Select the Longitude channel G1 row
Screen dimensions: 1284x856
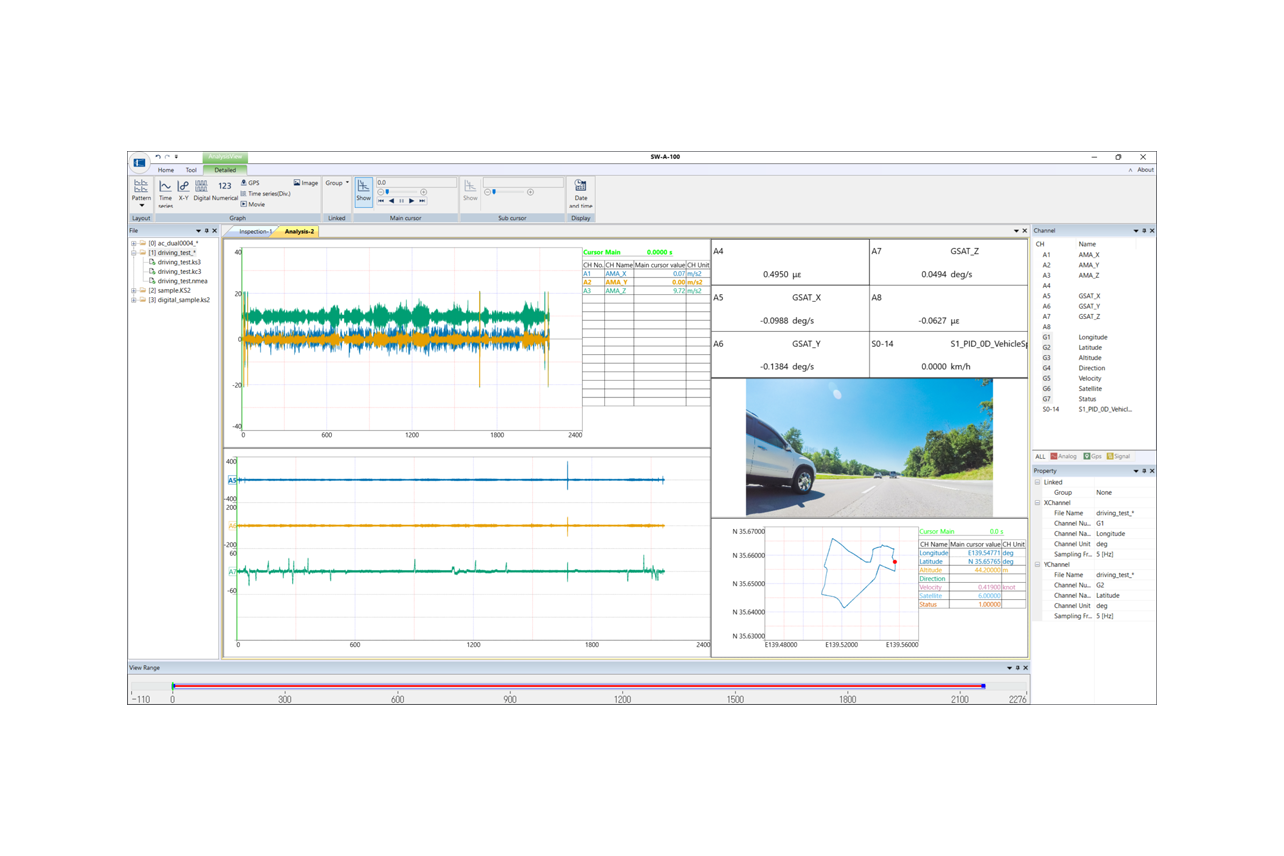[x=1093, y=337]
